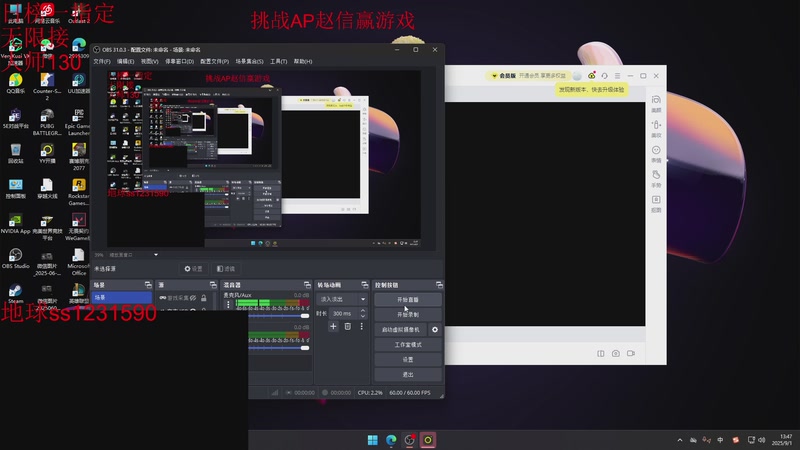Click the source properties gear button
This screenshot has width=800, height=450.
click(x=193, y=268)
